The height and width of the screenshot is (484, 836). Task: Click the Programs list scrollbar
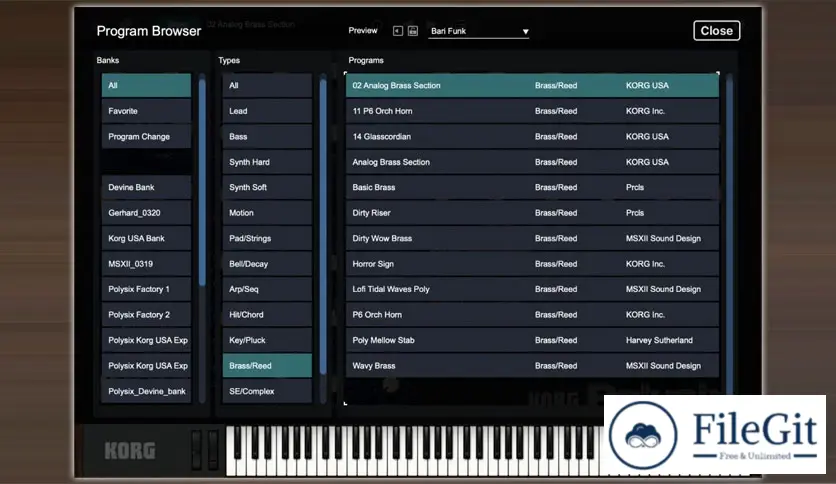[729, 235]
